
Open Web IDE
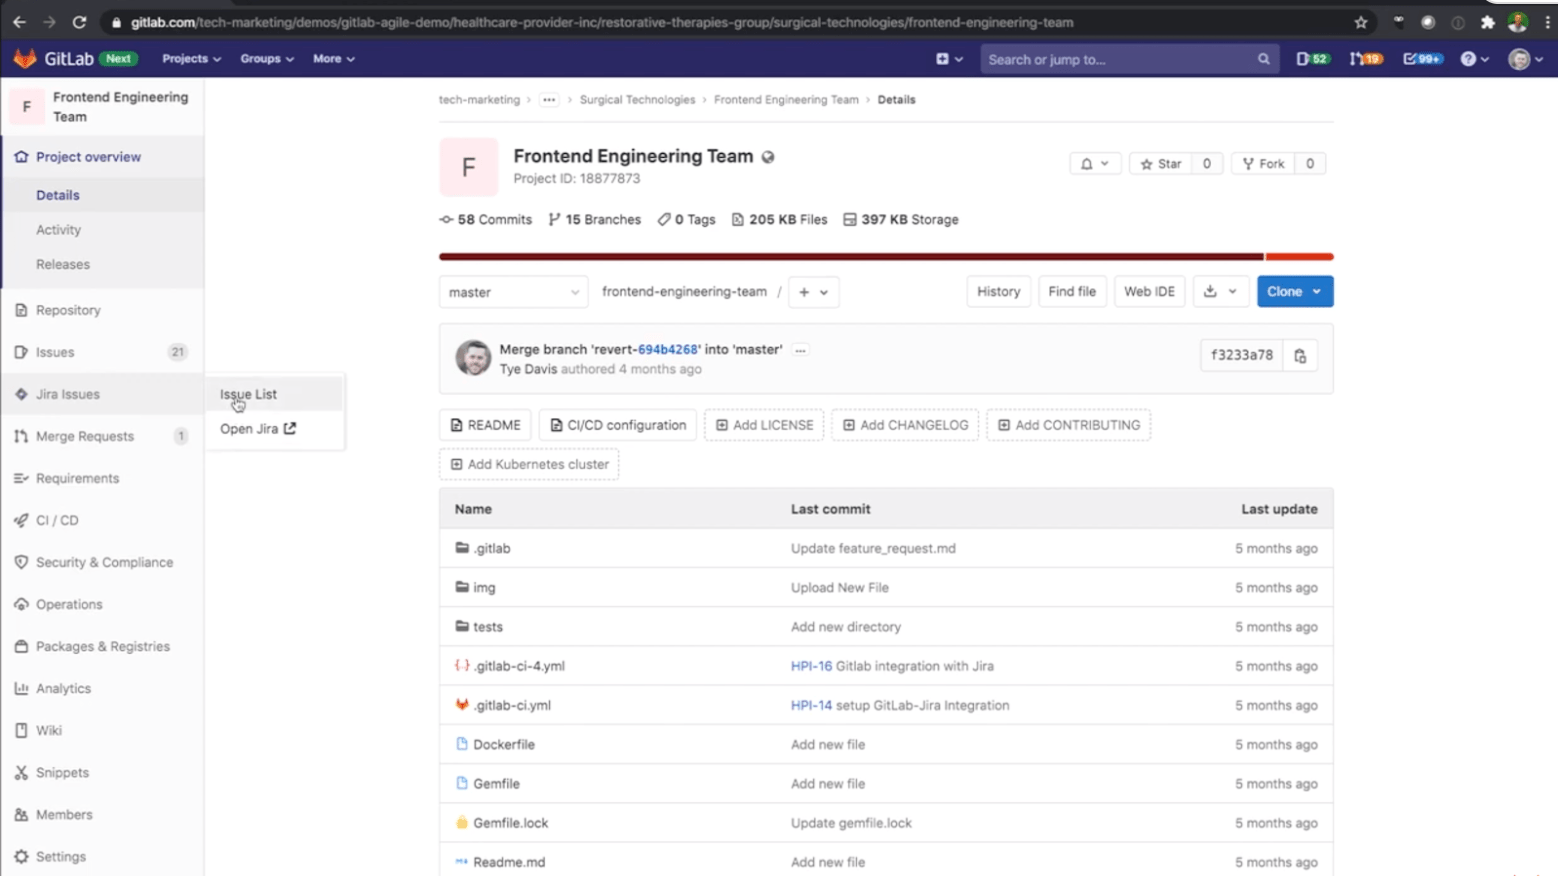pyautogui.click(x=1149, y=291)
